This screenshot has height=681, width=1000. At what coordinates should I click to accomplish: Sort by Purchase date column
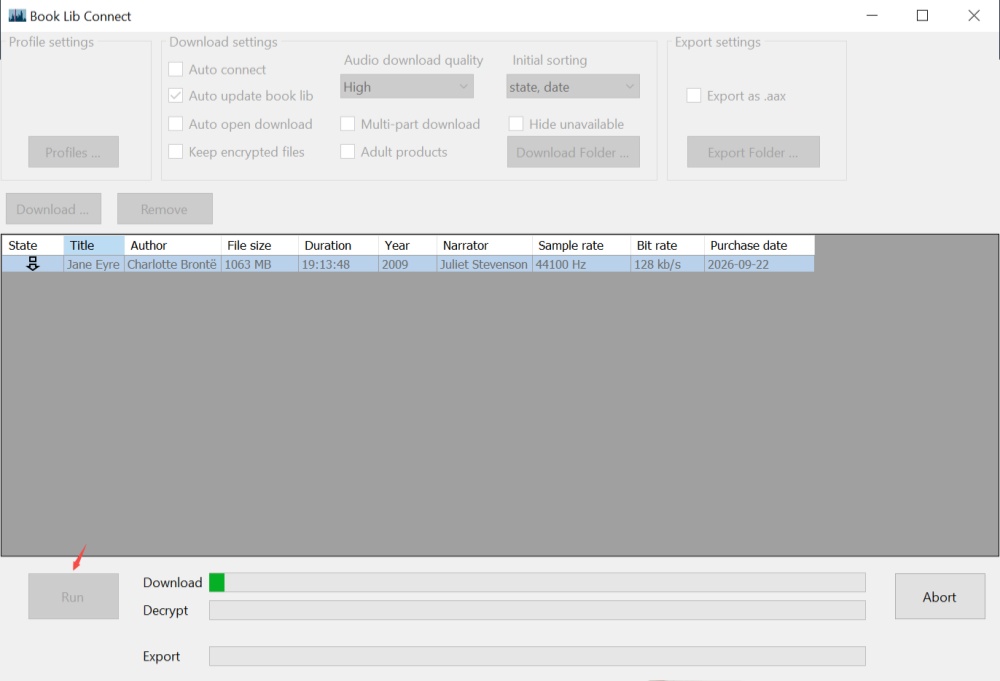point(760,245)
